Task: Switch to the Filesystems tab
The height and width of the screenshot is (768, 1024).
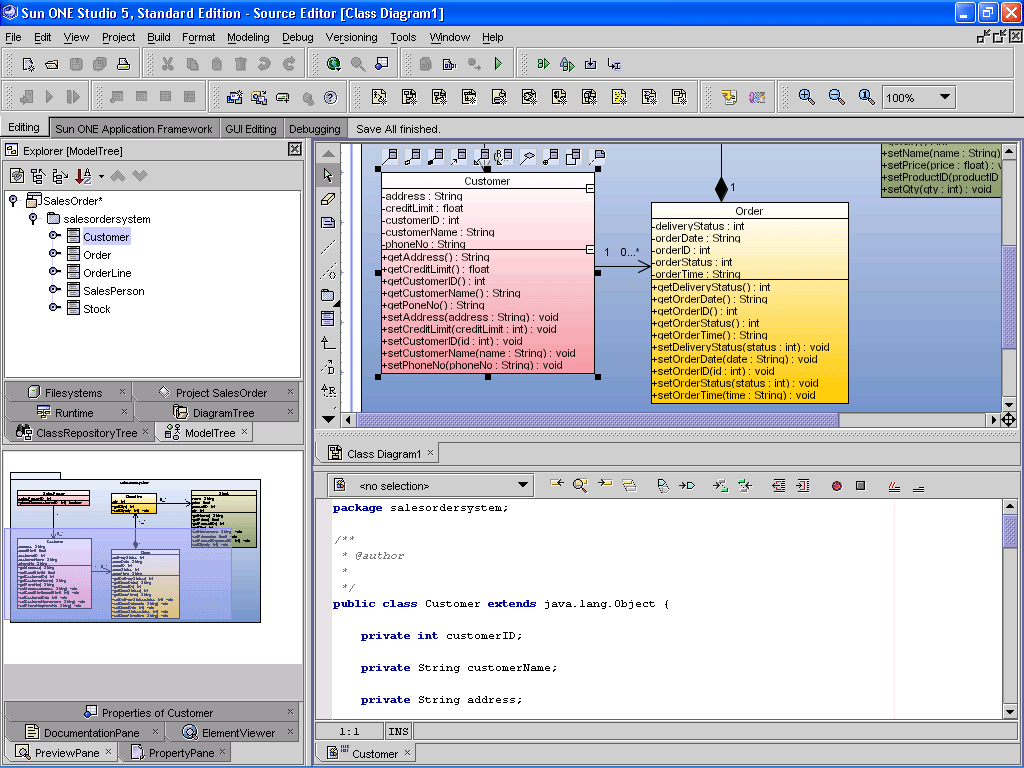Action: pyautogui.click(x=67, y=392)
